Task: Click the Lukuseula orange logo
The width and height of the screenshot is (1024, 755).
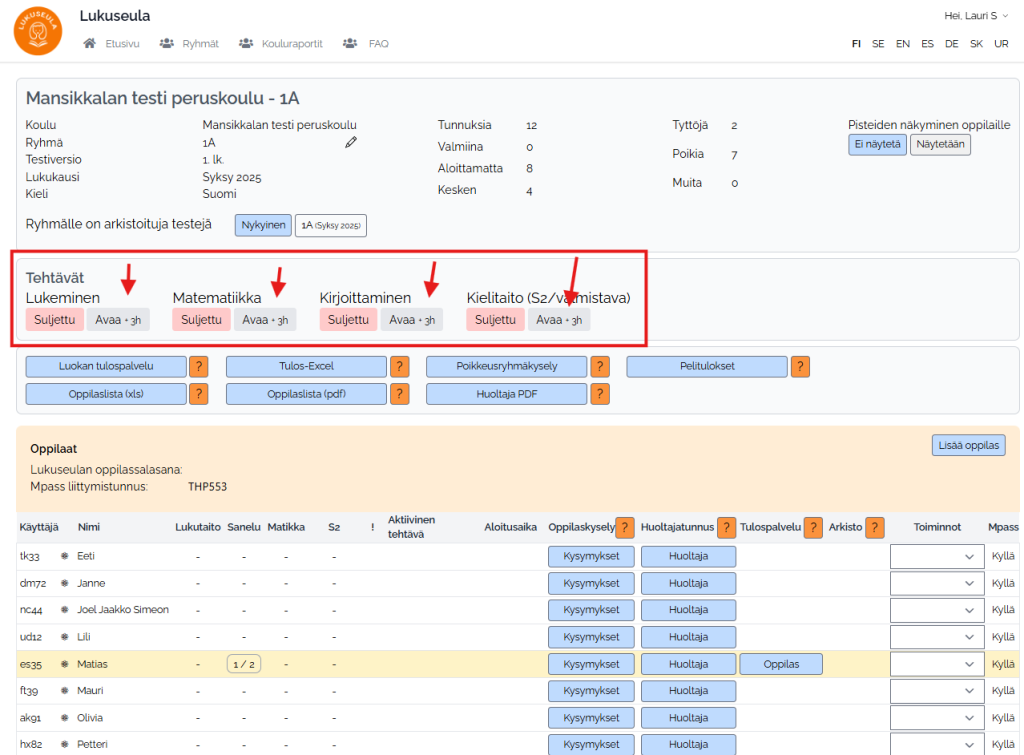Action: (x=38, y=29)
